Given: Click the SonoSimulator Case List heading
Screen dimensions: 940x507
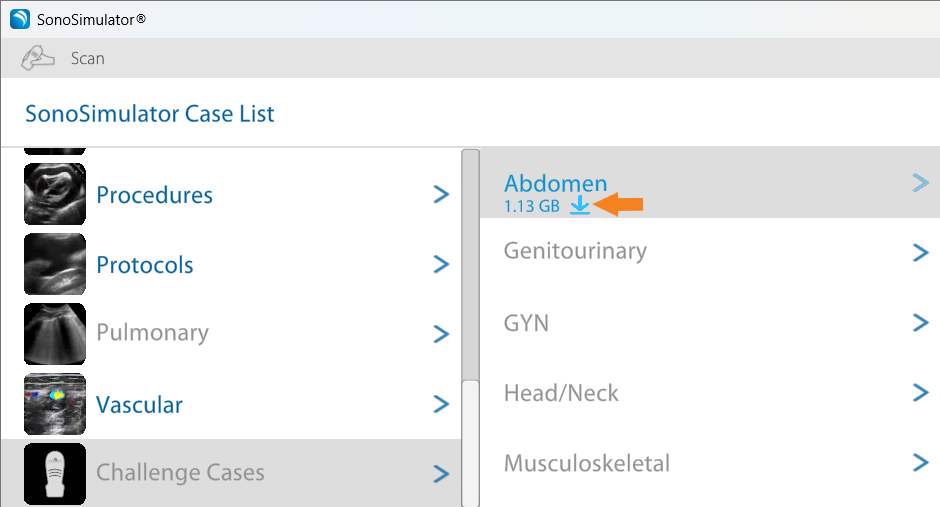Looking at the screenshot, I should [150, 113].
